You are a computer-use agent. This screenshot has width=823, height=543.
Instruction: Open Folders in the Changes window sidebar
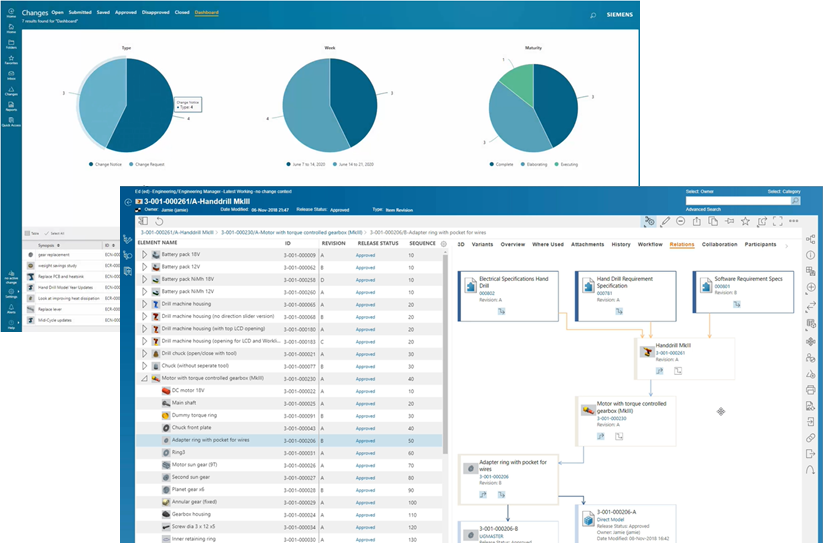(11, 44)
